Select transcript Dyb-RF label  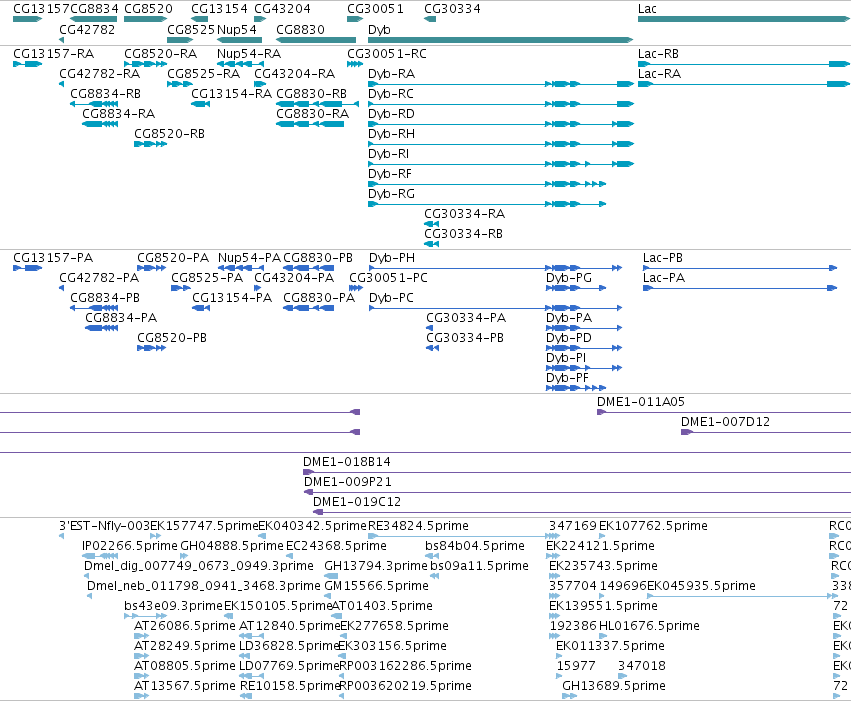pos(389,174)
